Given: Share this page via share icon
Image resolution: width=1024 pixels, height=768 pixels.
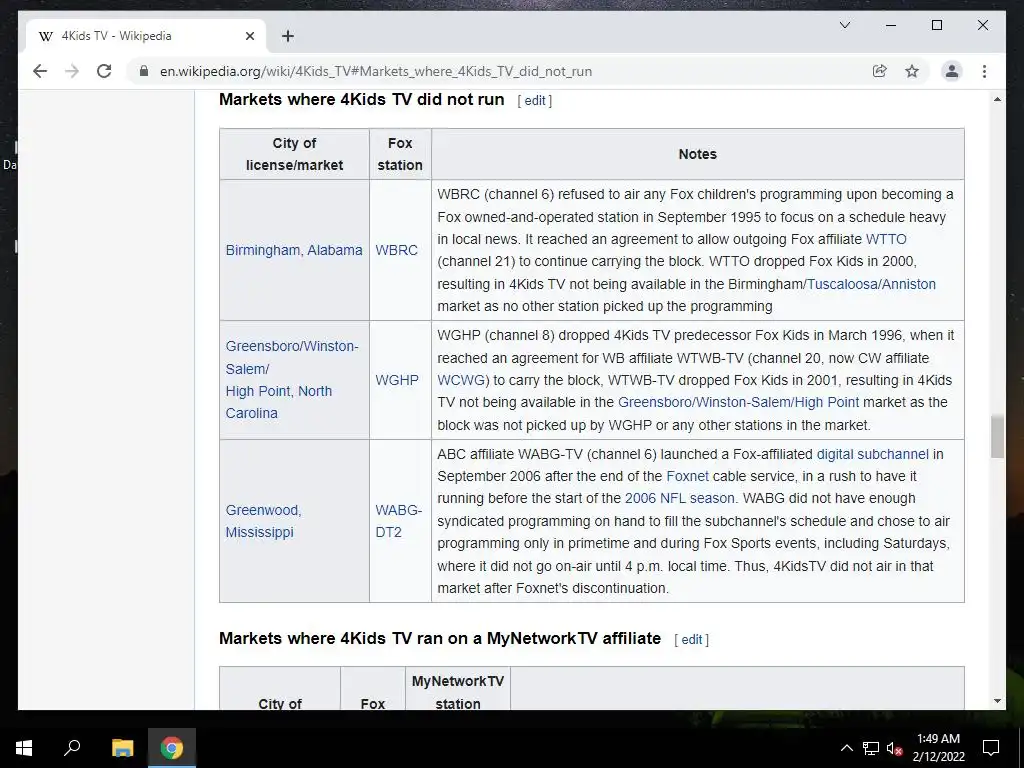Looking at the screenshot, I should tap(880, 71).
